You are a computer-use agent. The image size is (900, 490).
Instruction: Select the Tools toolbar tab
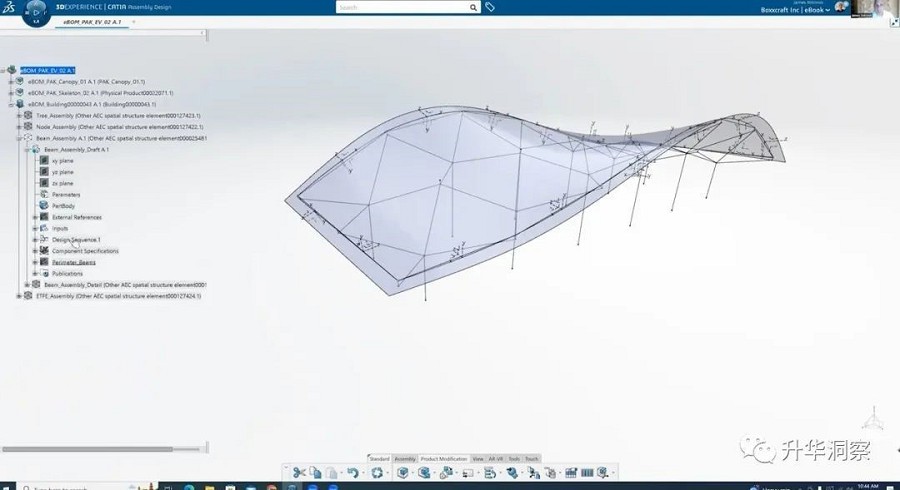(x=513, y=459)
